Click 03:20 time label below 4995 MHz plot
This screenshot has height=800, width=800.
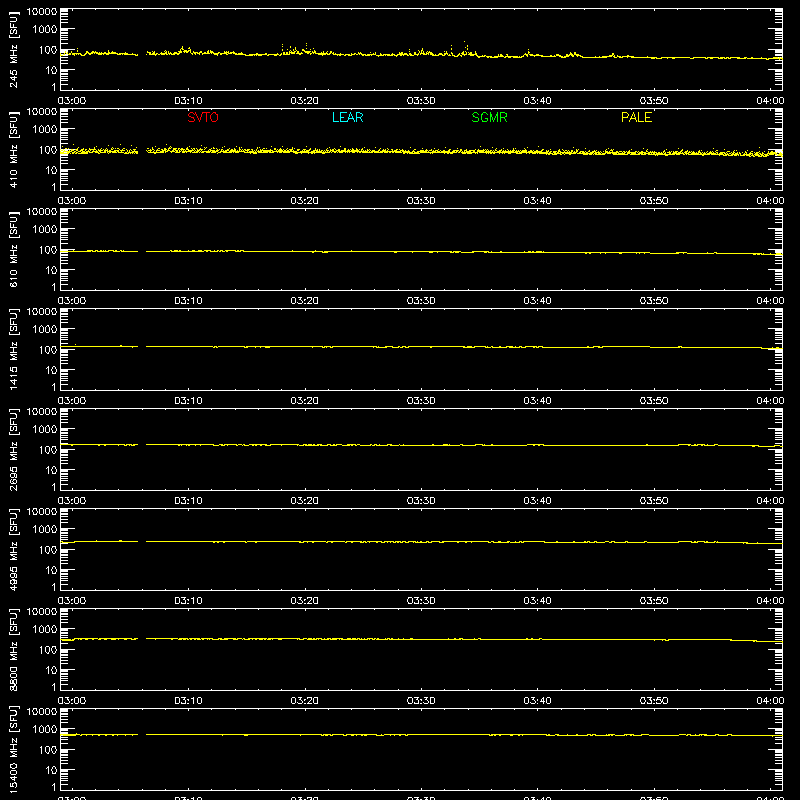(305, 601)
